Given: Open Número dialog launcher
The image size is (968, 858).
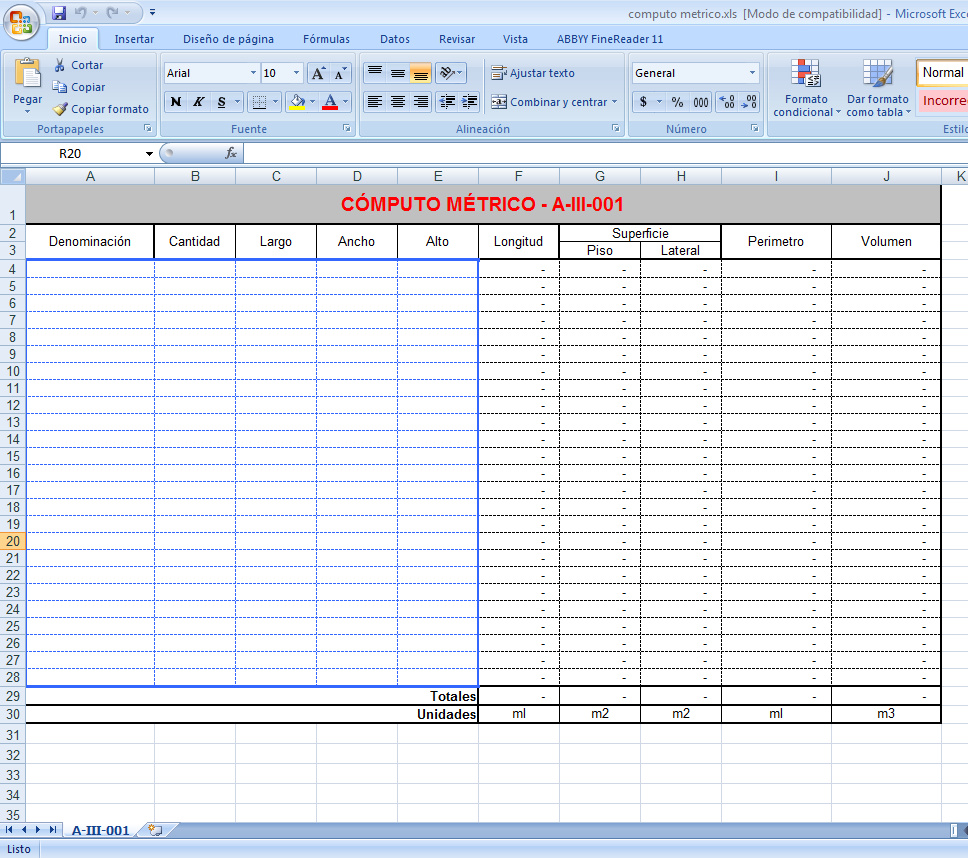Looking at the screenshot, I should 754,128.
